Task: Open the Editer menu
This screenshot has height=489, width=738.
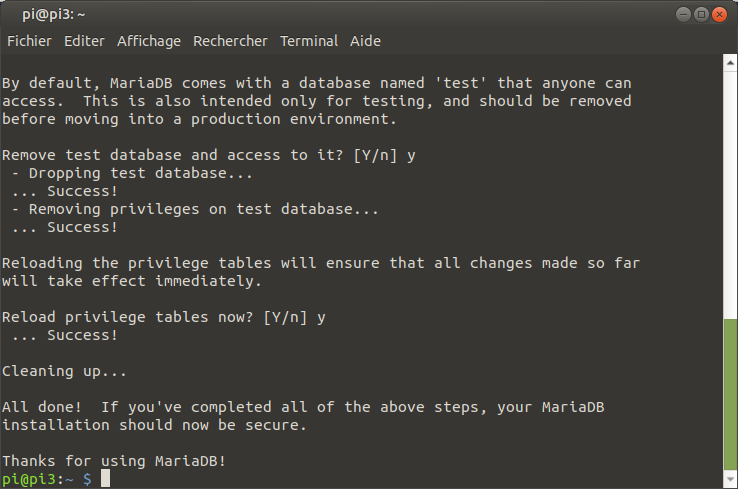Action: coord(84,41)
